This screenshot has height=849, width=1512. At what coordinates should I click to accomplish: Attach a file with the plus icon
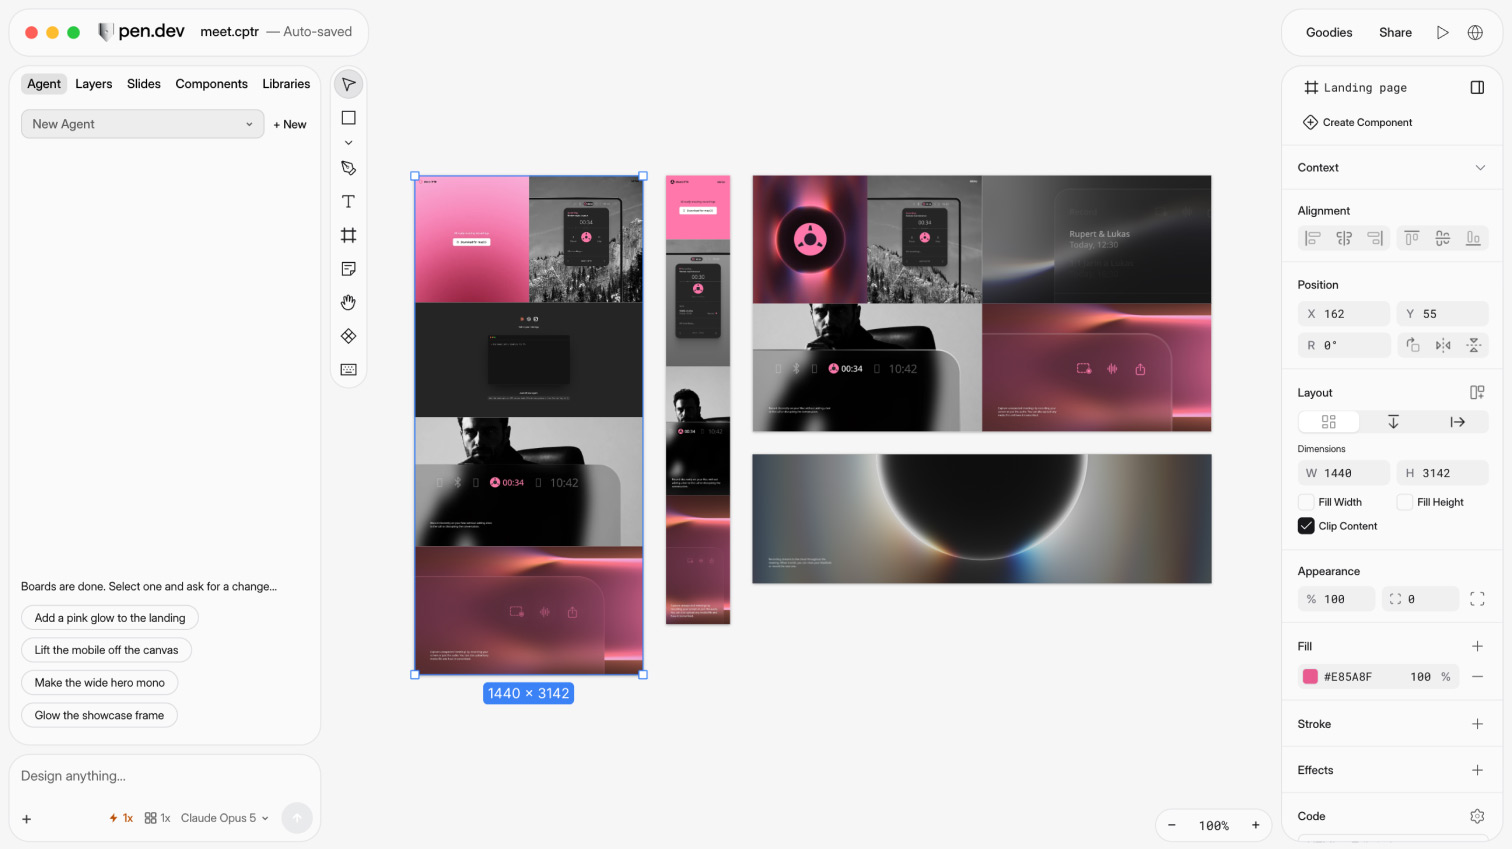[27, 819]
